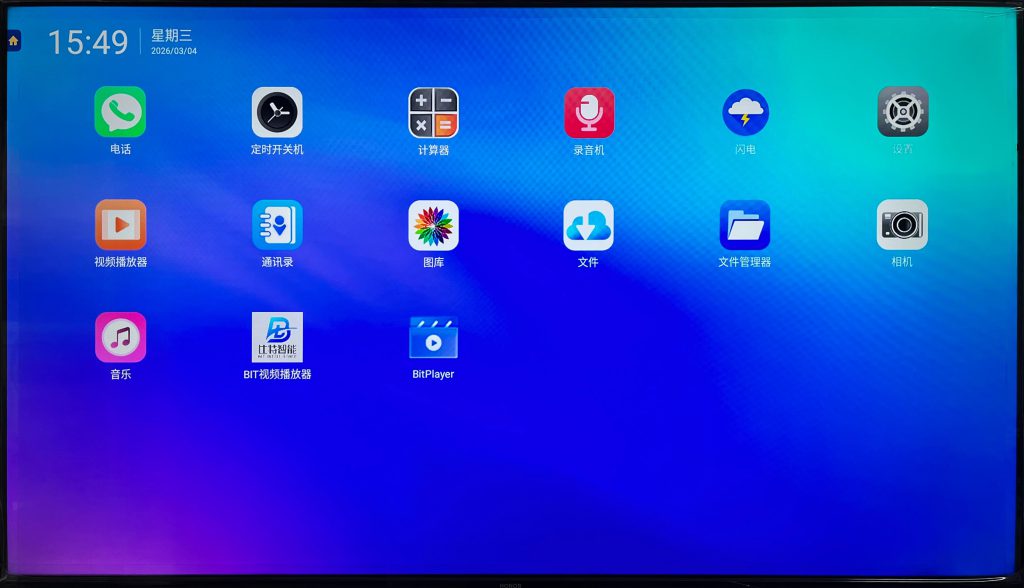This screenshot has width=1024, height=588.
Task: Launch the orange 视频播放器 video player
Action: 120,225
